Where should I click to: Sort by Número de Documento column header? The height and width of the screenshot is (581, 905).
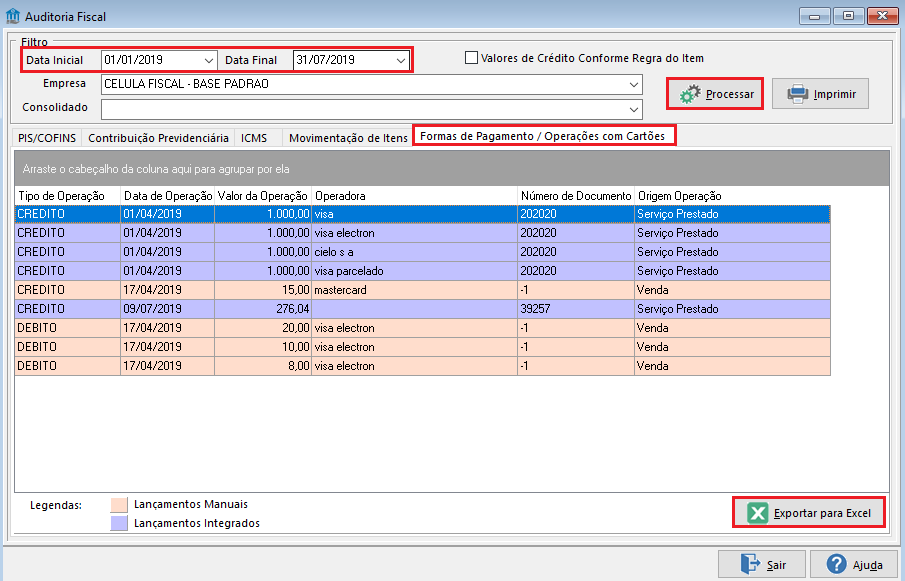click(x=576, y=196)
